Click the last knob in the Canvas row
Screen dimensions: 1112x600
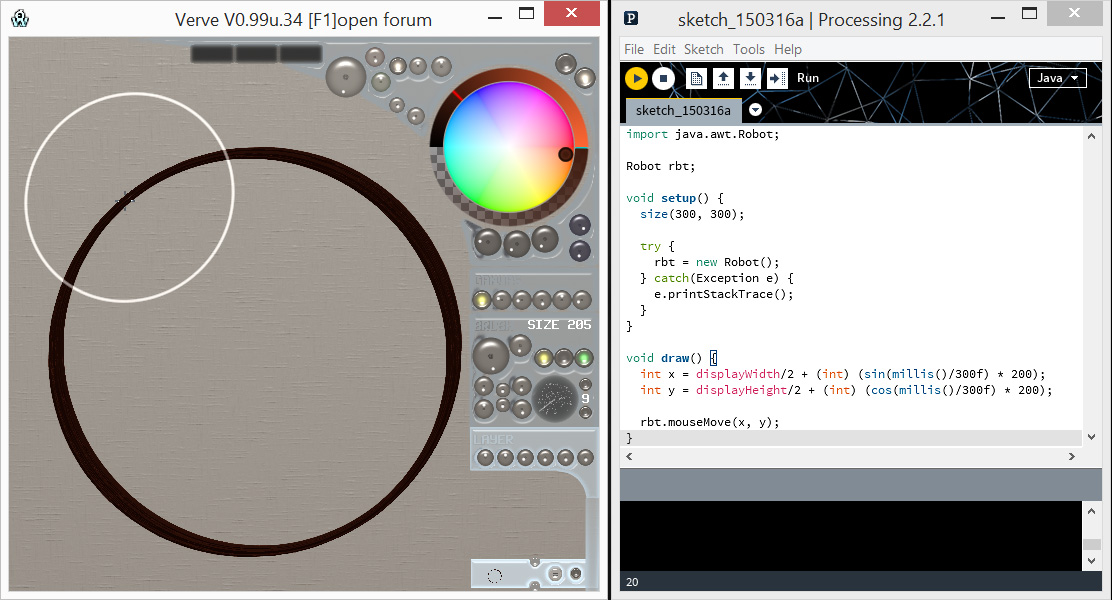pyautogui.click(x=582, y=300)
